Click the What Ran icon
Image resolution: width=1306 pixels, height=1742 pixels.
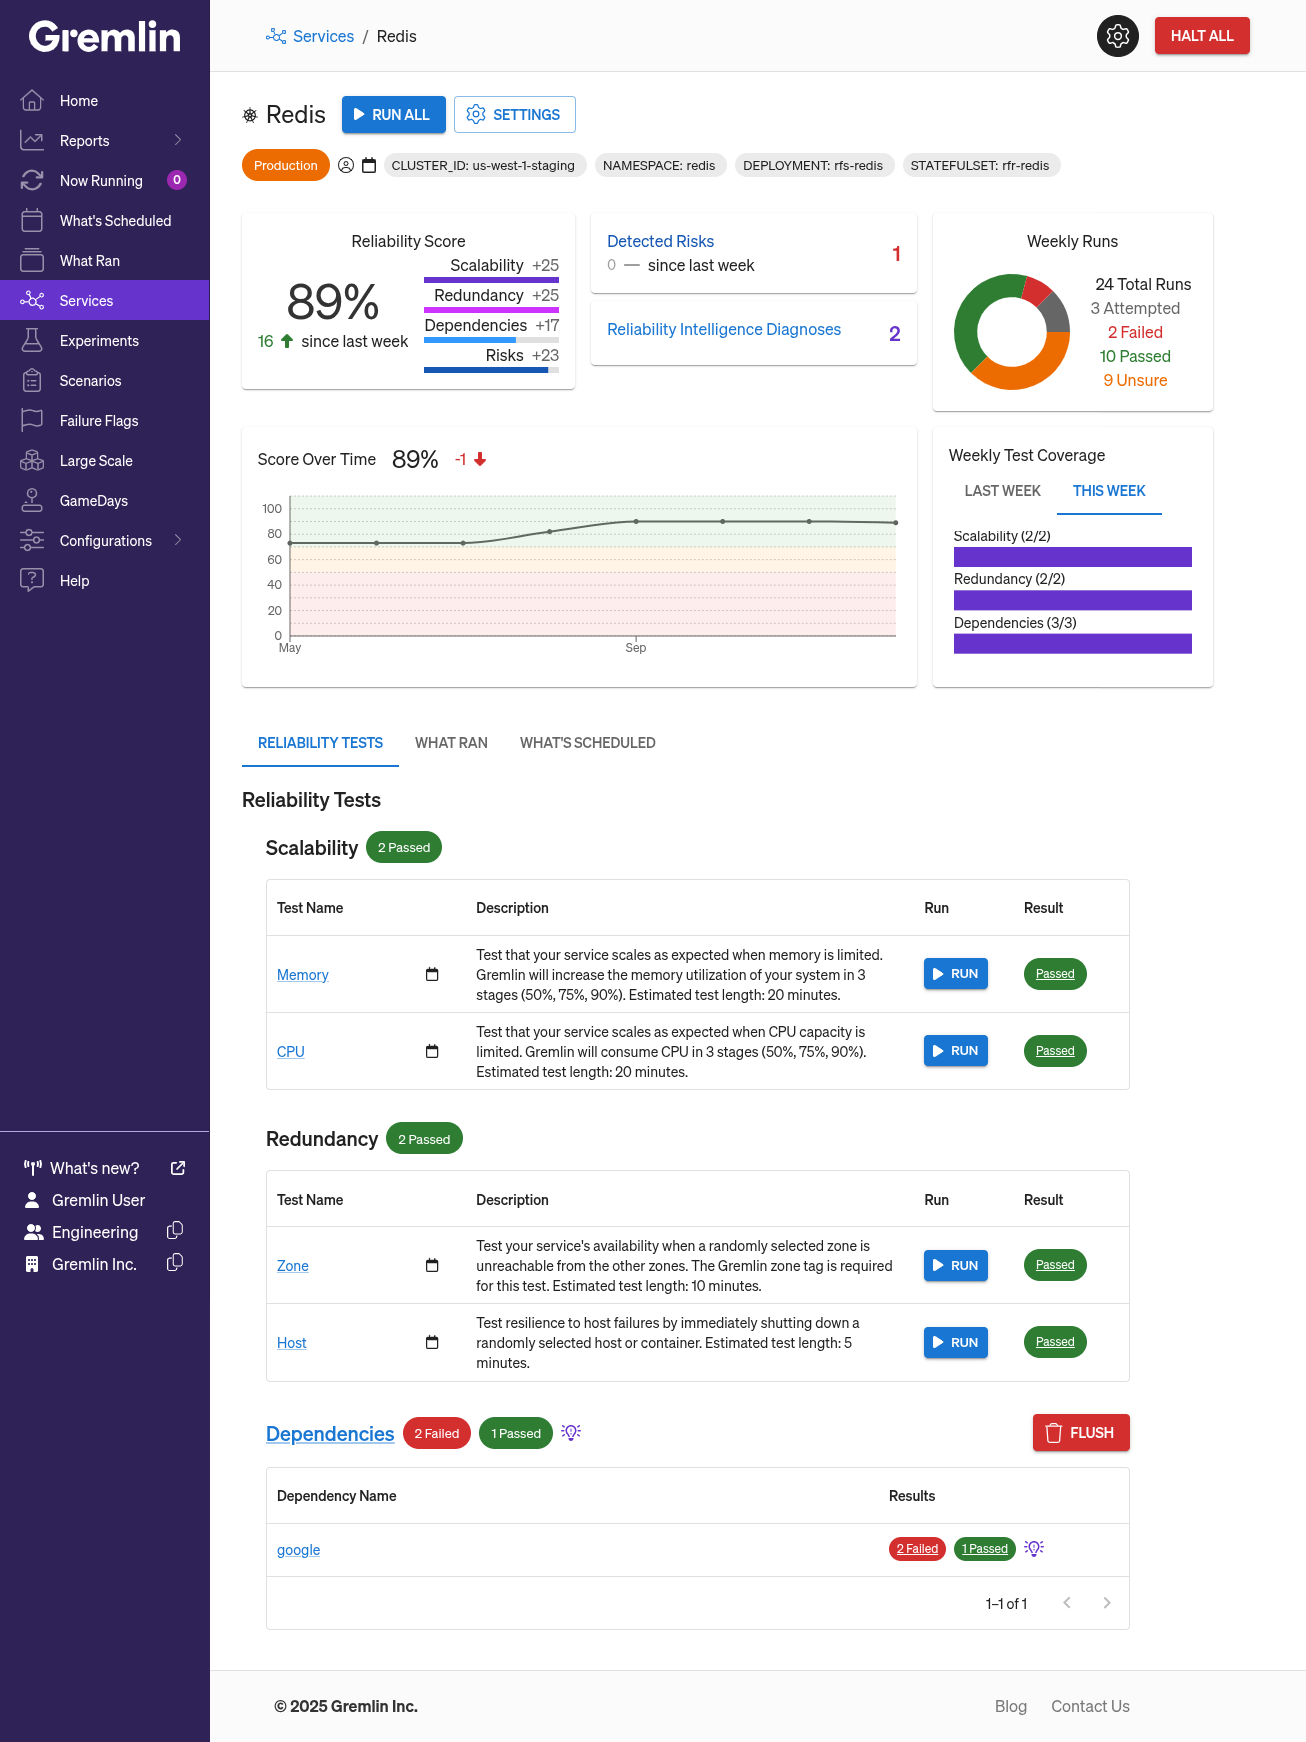pyautogui.click(x=32, y=260)
